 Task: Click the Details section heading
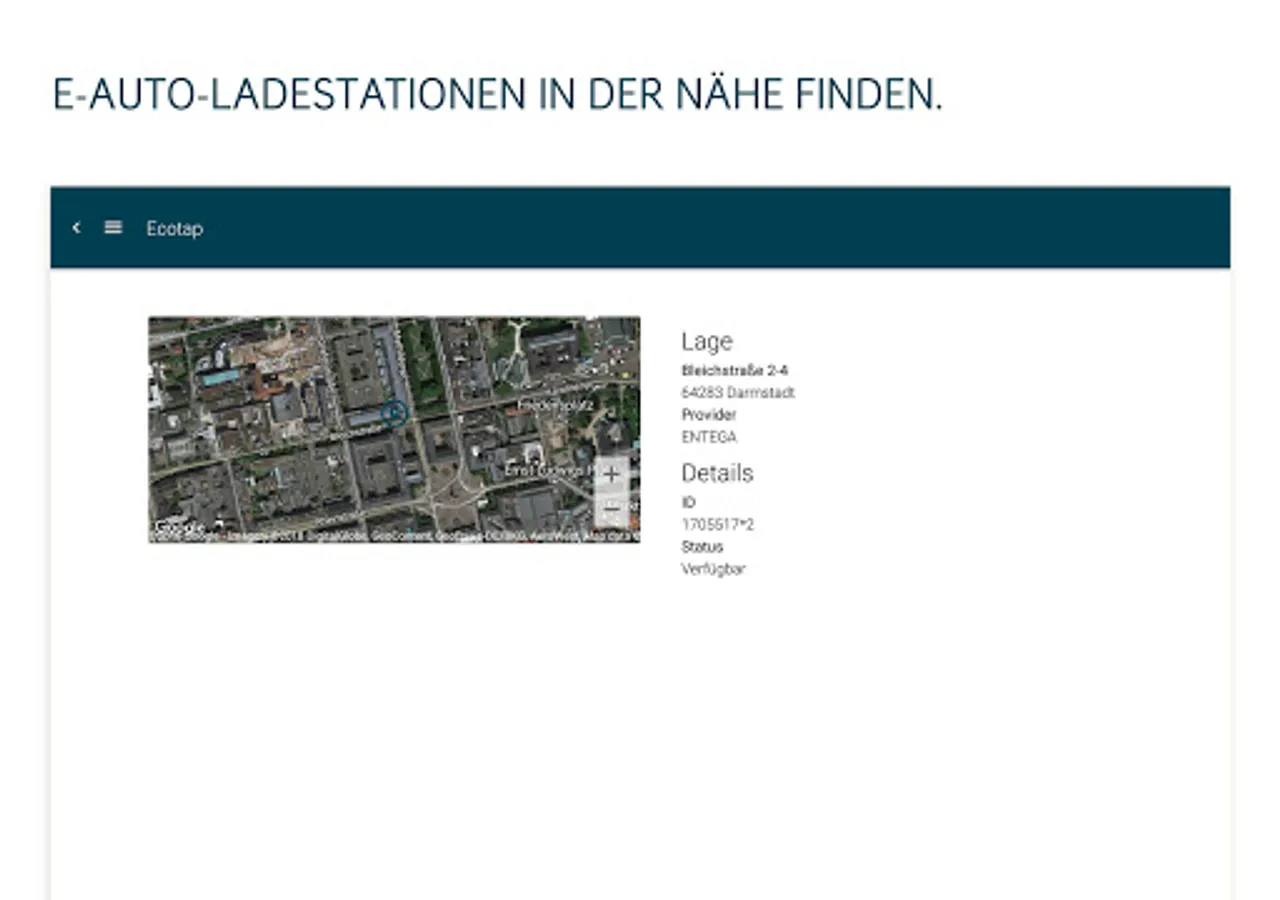pos(717,473)
